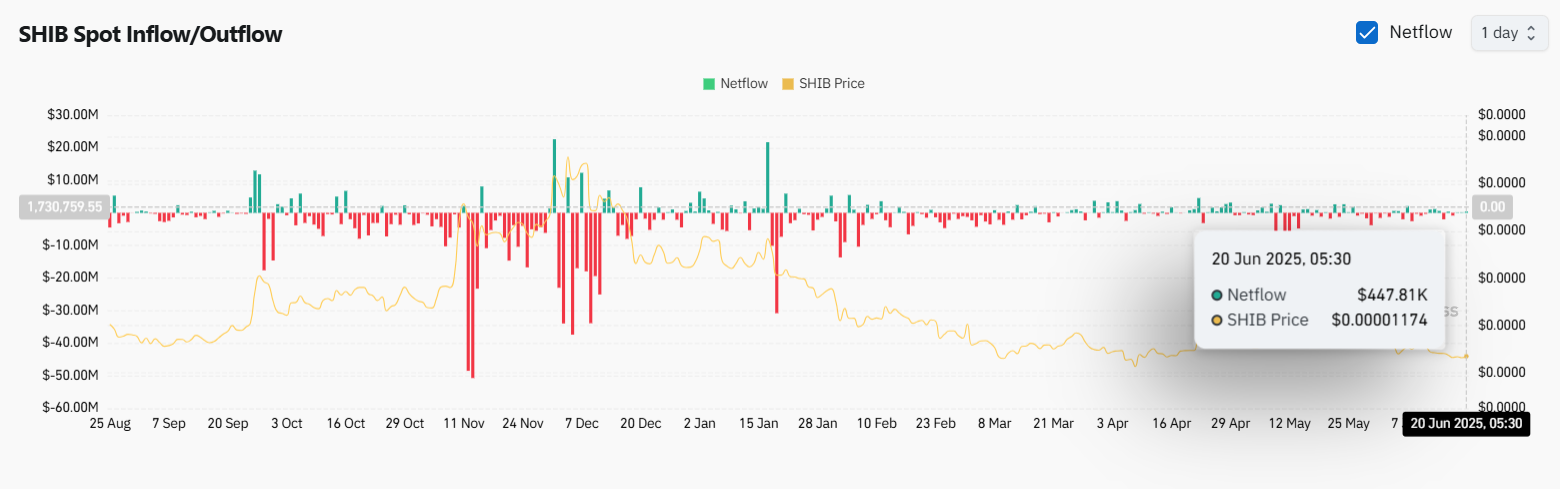
Task: Click the green Netflow legend swatch
Action: tap(709, 84)
